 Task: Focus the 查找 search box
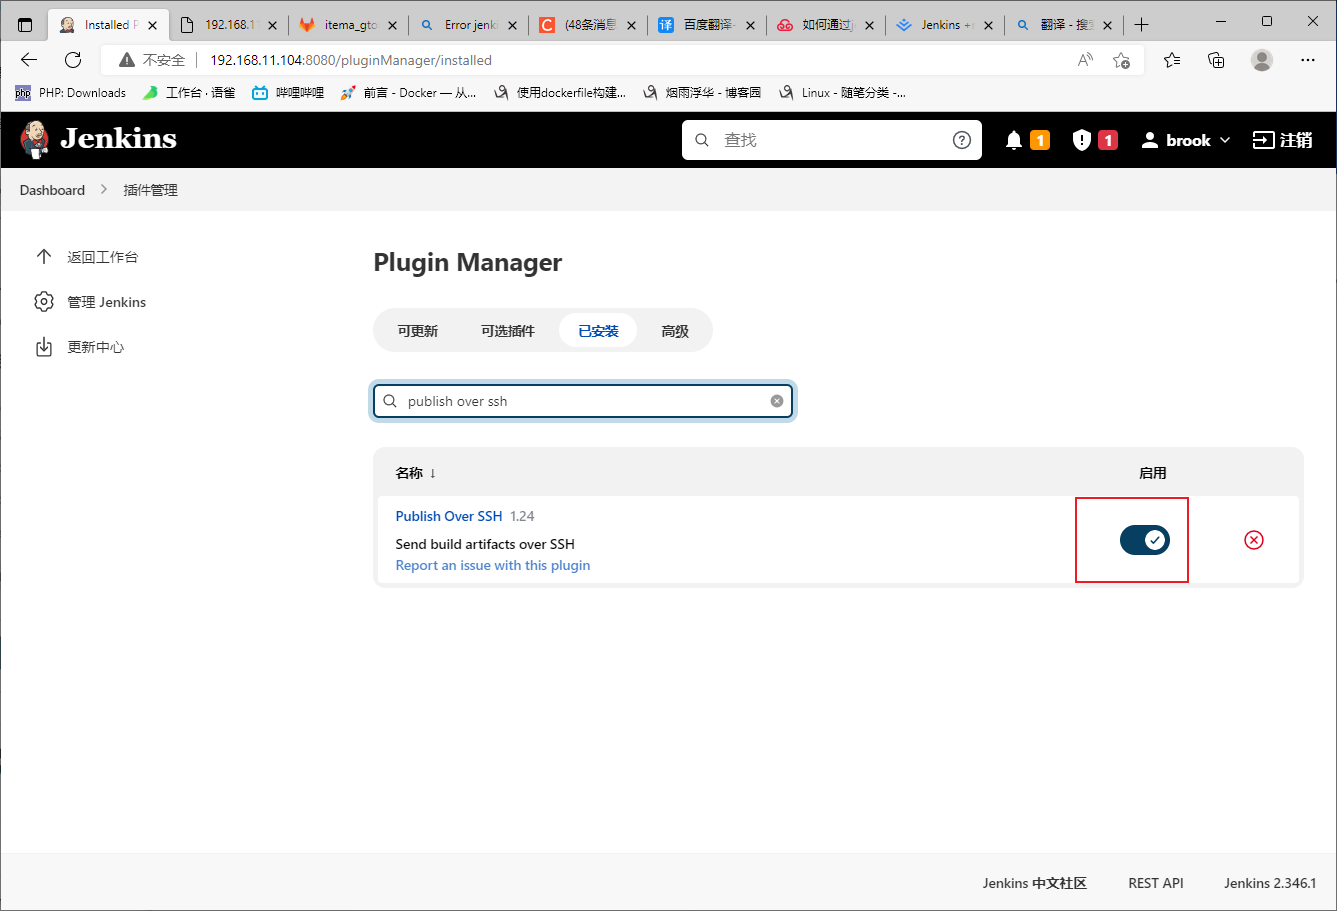[x=832, y=140]
